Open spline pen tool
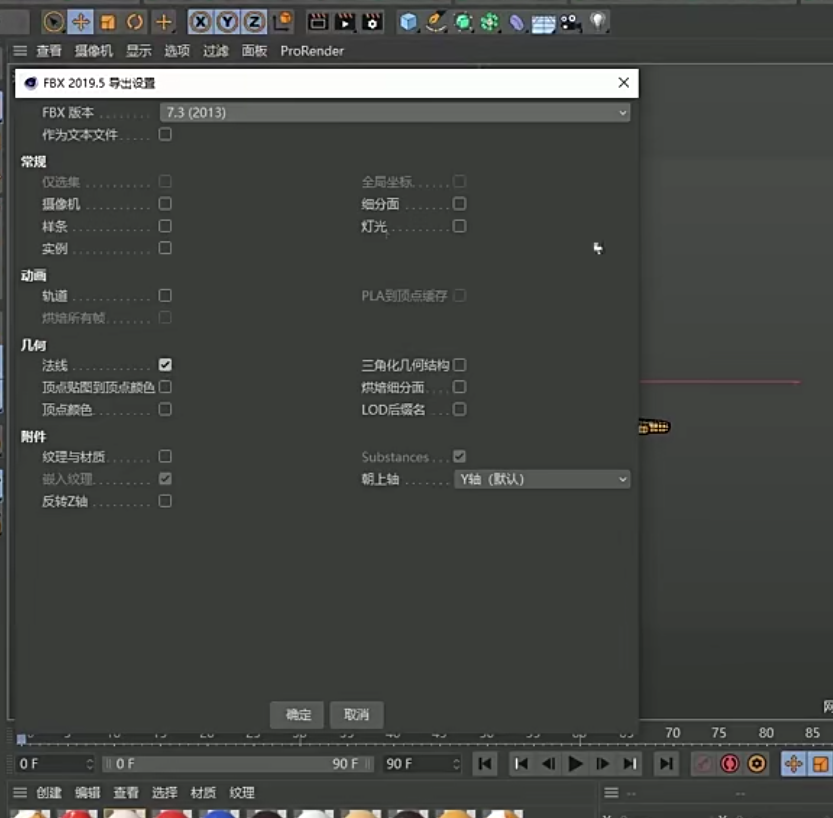The image size is (833, 818). (x=436, y=22)
